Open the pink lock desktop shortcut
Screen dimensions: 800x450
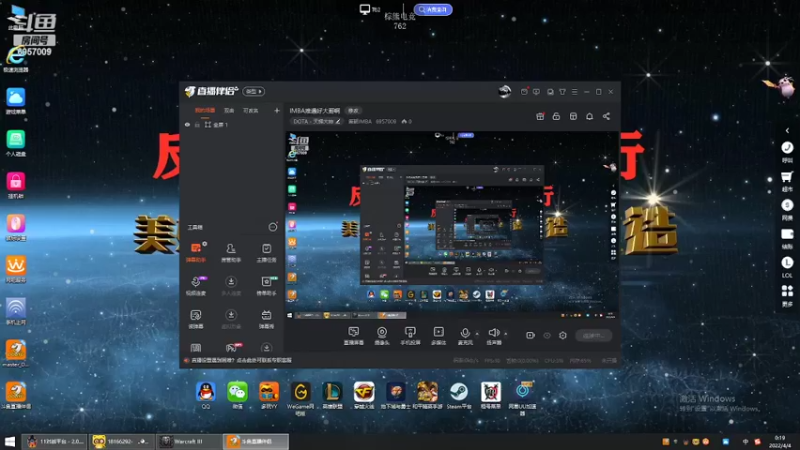(x=16, y=185)
